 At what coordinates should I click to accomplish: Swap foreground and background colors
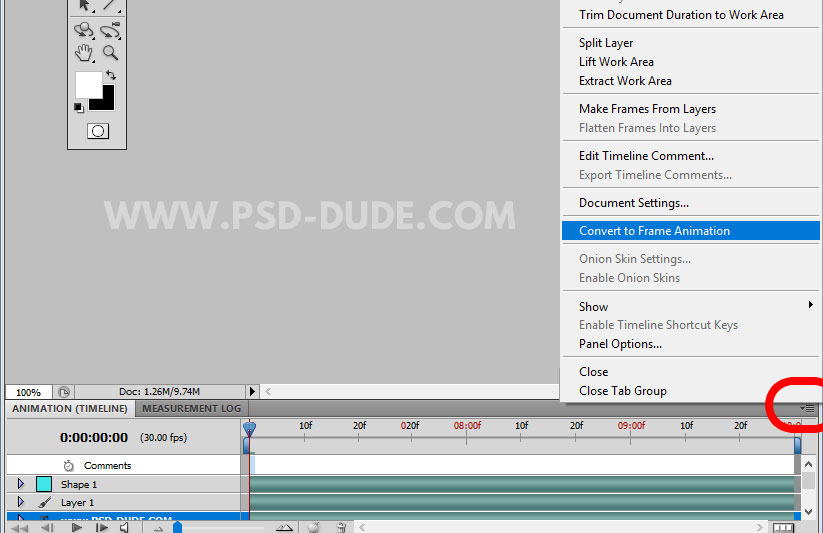click(x=111, y=75)
